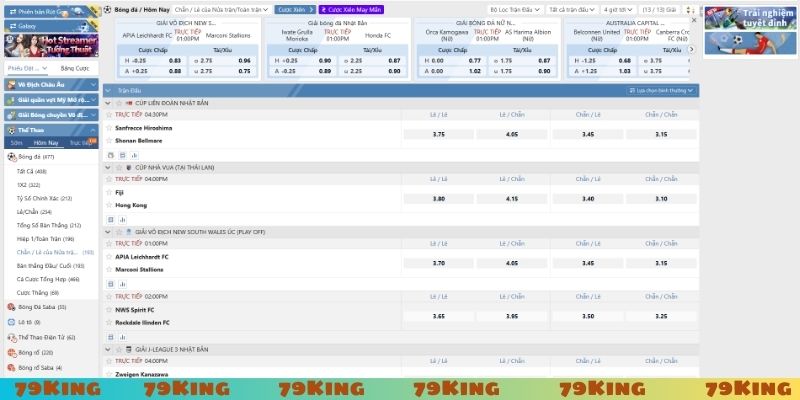Image resolution: width=800 pixels, height=400 pixels.
Task: Open Thể Thao Điện Tử esports icon
Action: [11, 337]
